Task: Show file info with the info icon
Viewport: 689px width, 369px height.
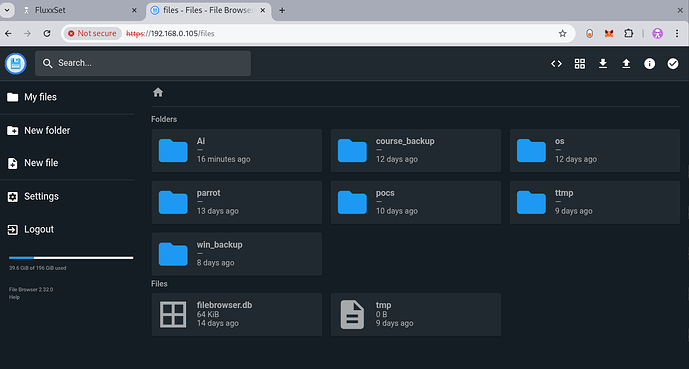Action: pyautogui.click(x=649, y=64)
